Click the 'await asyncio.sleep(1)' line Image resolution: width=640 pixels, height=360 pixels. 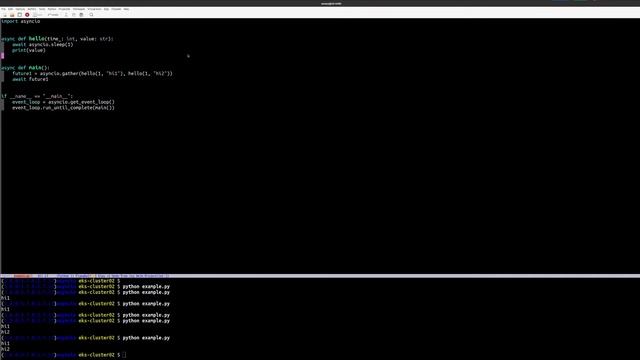click(42, 44)
